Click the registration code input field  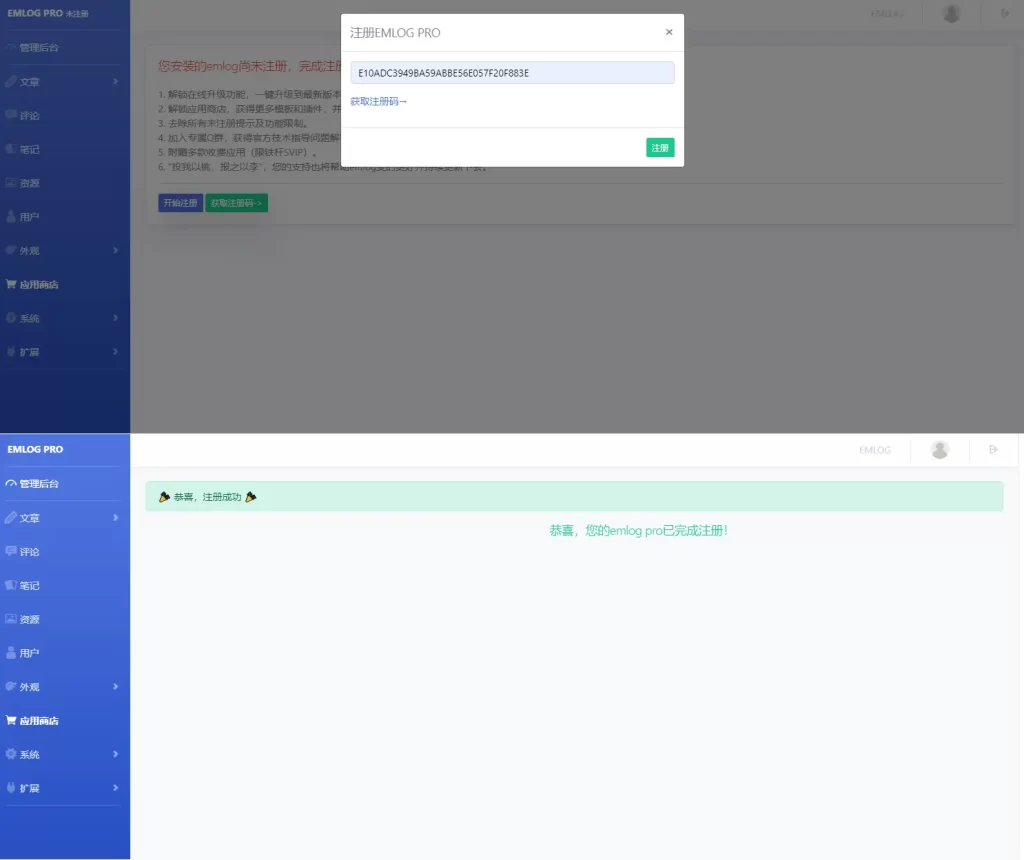(512, 72)
